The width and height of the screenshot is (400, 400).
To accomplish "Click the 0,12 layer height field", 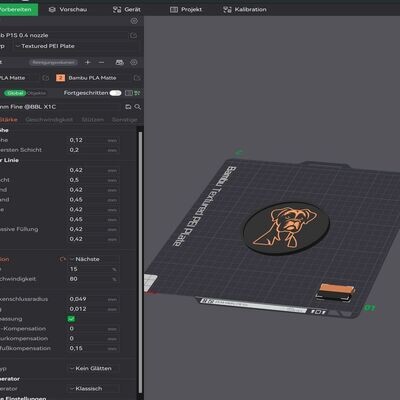I will click(93, 140).
